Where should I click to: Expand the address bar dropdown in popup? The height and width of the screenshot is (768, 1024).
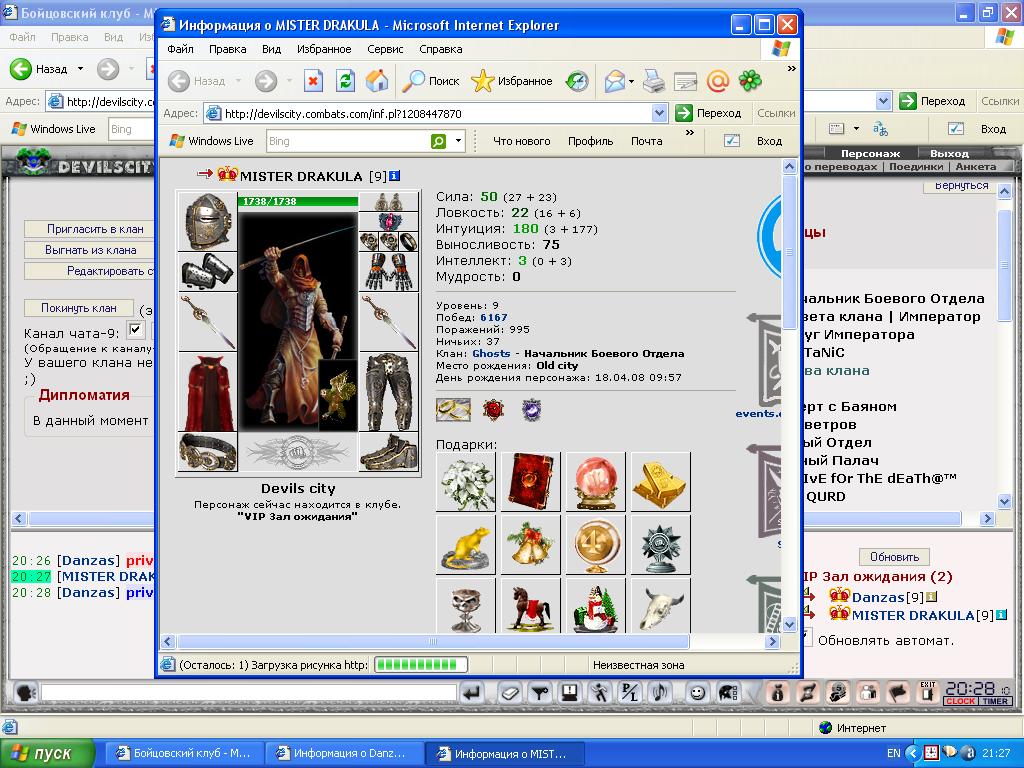click(x=660, y=113)
